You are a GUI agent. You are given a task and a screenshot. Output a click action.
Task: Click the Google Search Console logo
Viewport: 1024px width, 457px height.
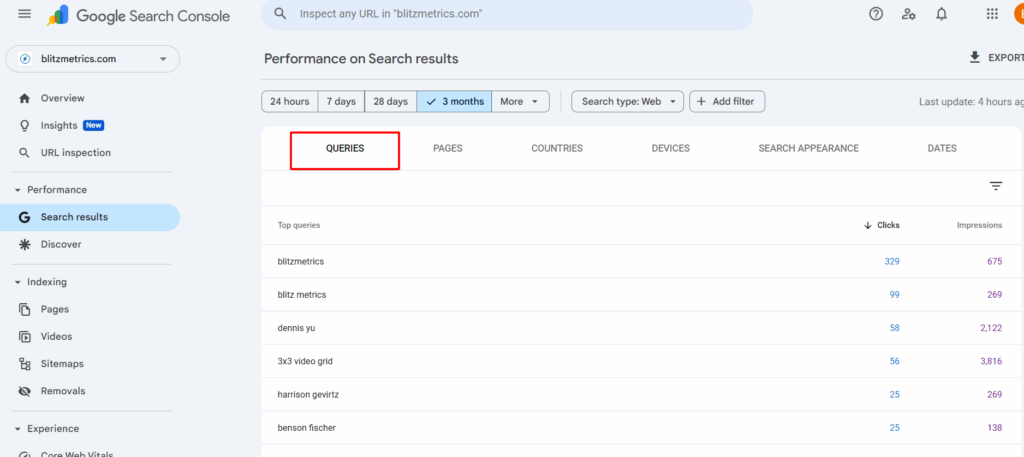click(x=138, y=16)
